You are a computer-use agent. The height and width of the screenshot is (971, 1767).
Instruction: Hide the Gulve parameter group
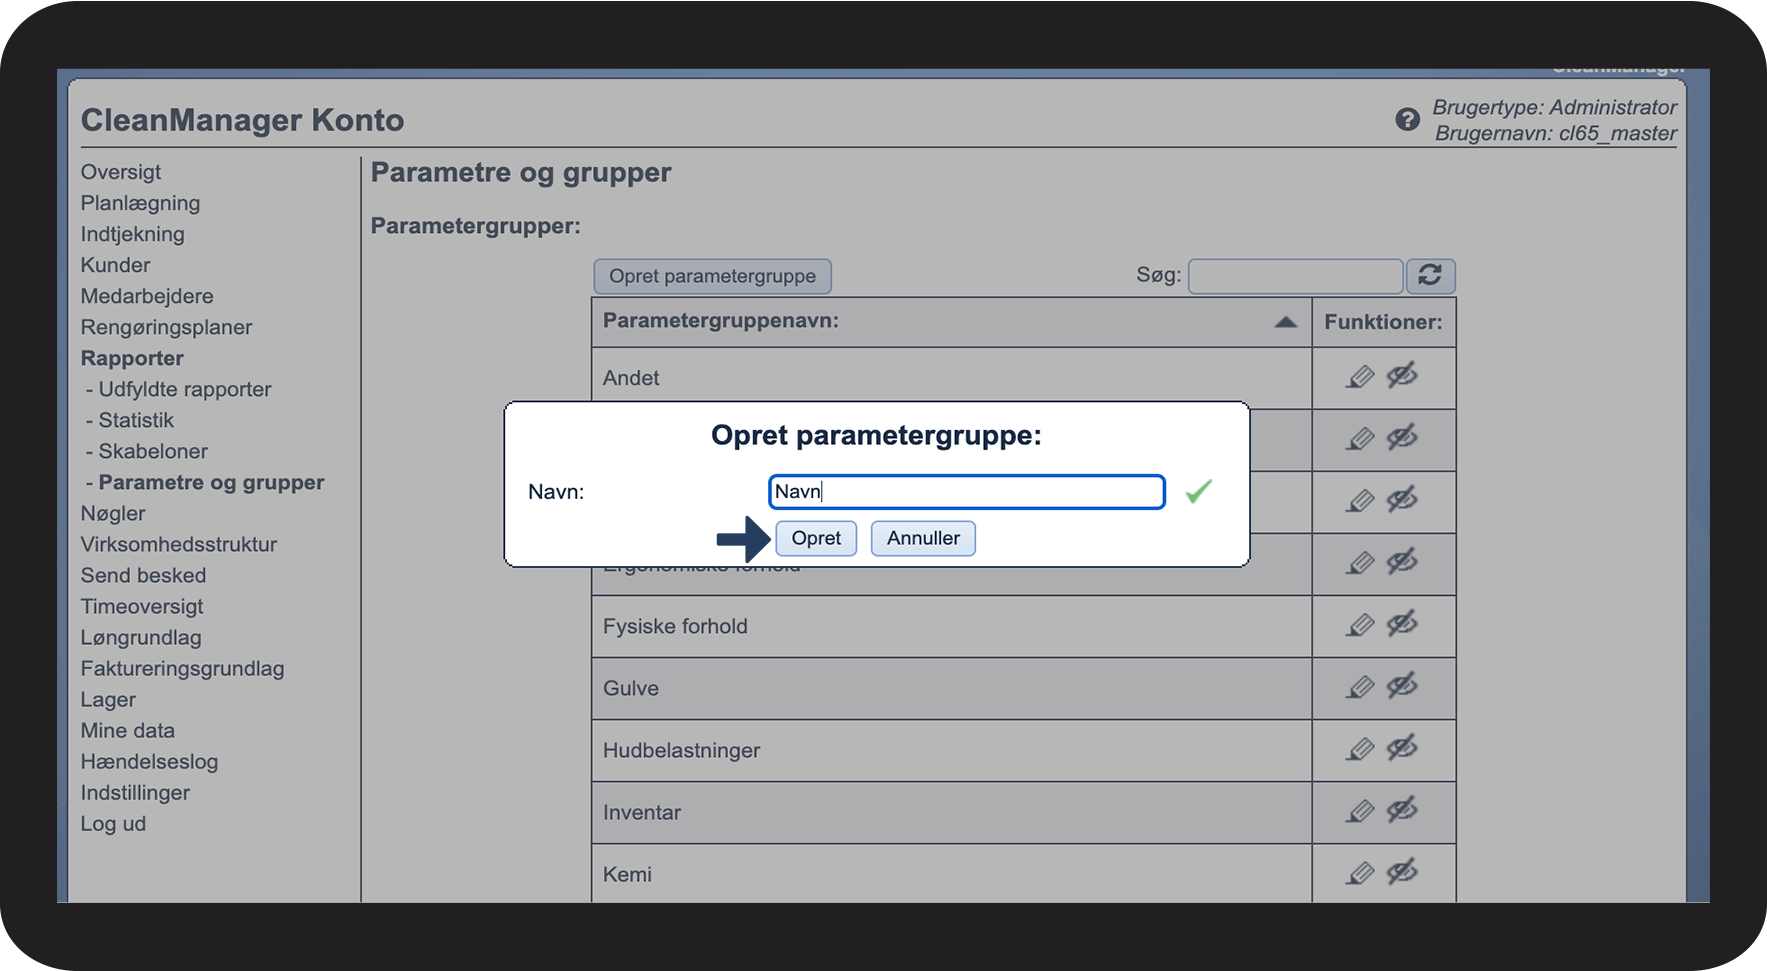tap(1402, 687)
